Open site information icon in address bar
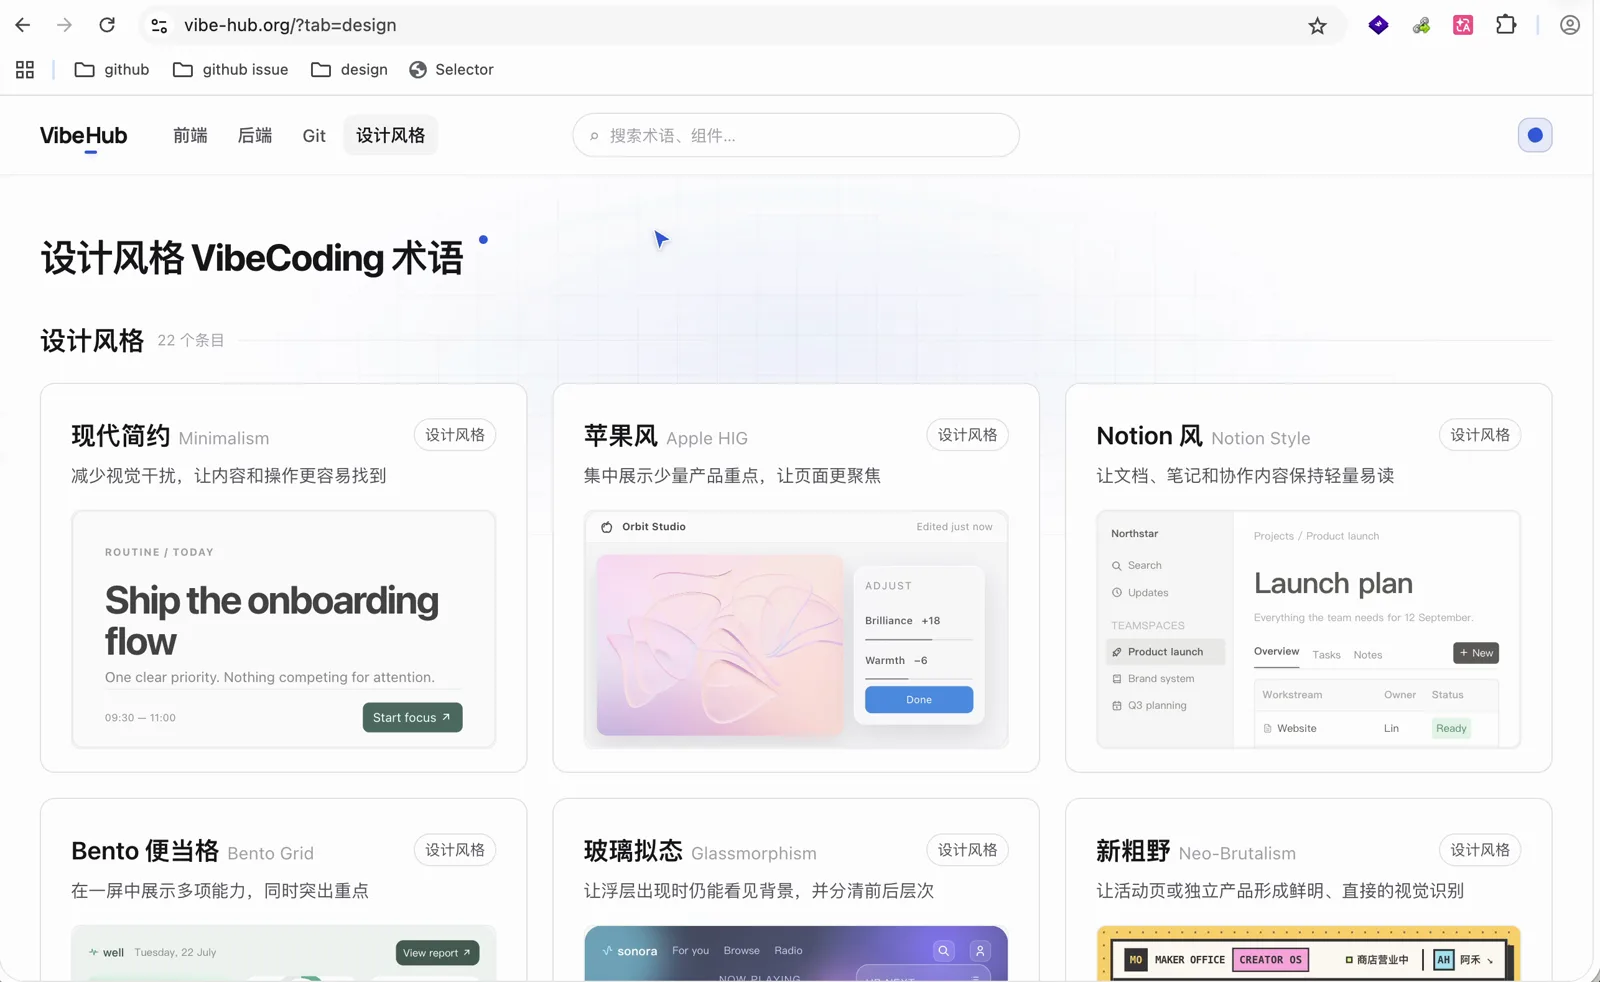 pyautogui.click(x=159, y=25)
